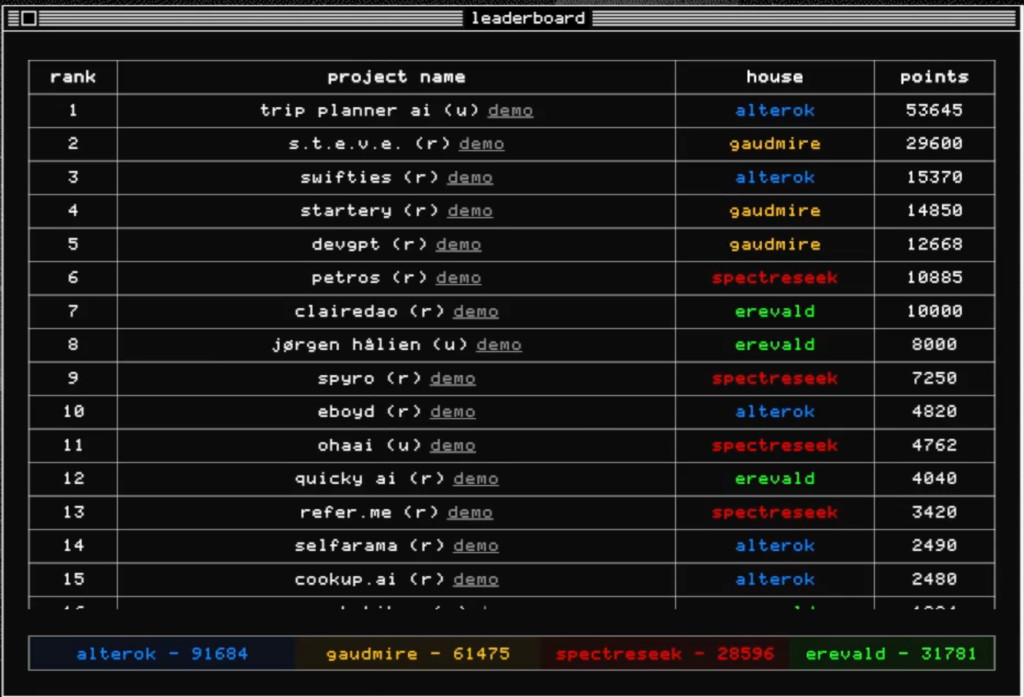1024x697 pixels.
Task: Open the ohaai demo link
Action: [x=453, y=446]
